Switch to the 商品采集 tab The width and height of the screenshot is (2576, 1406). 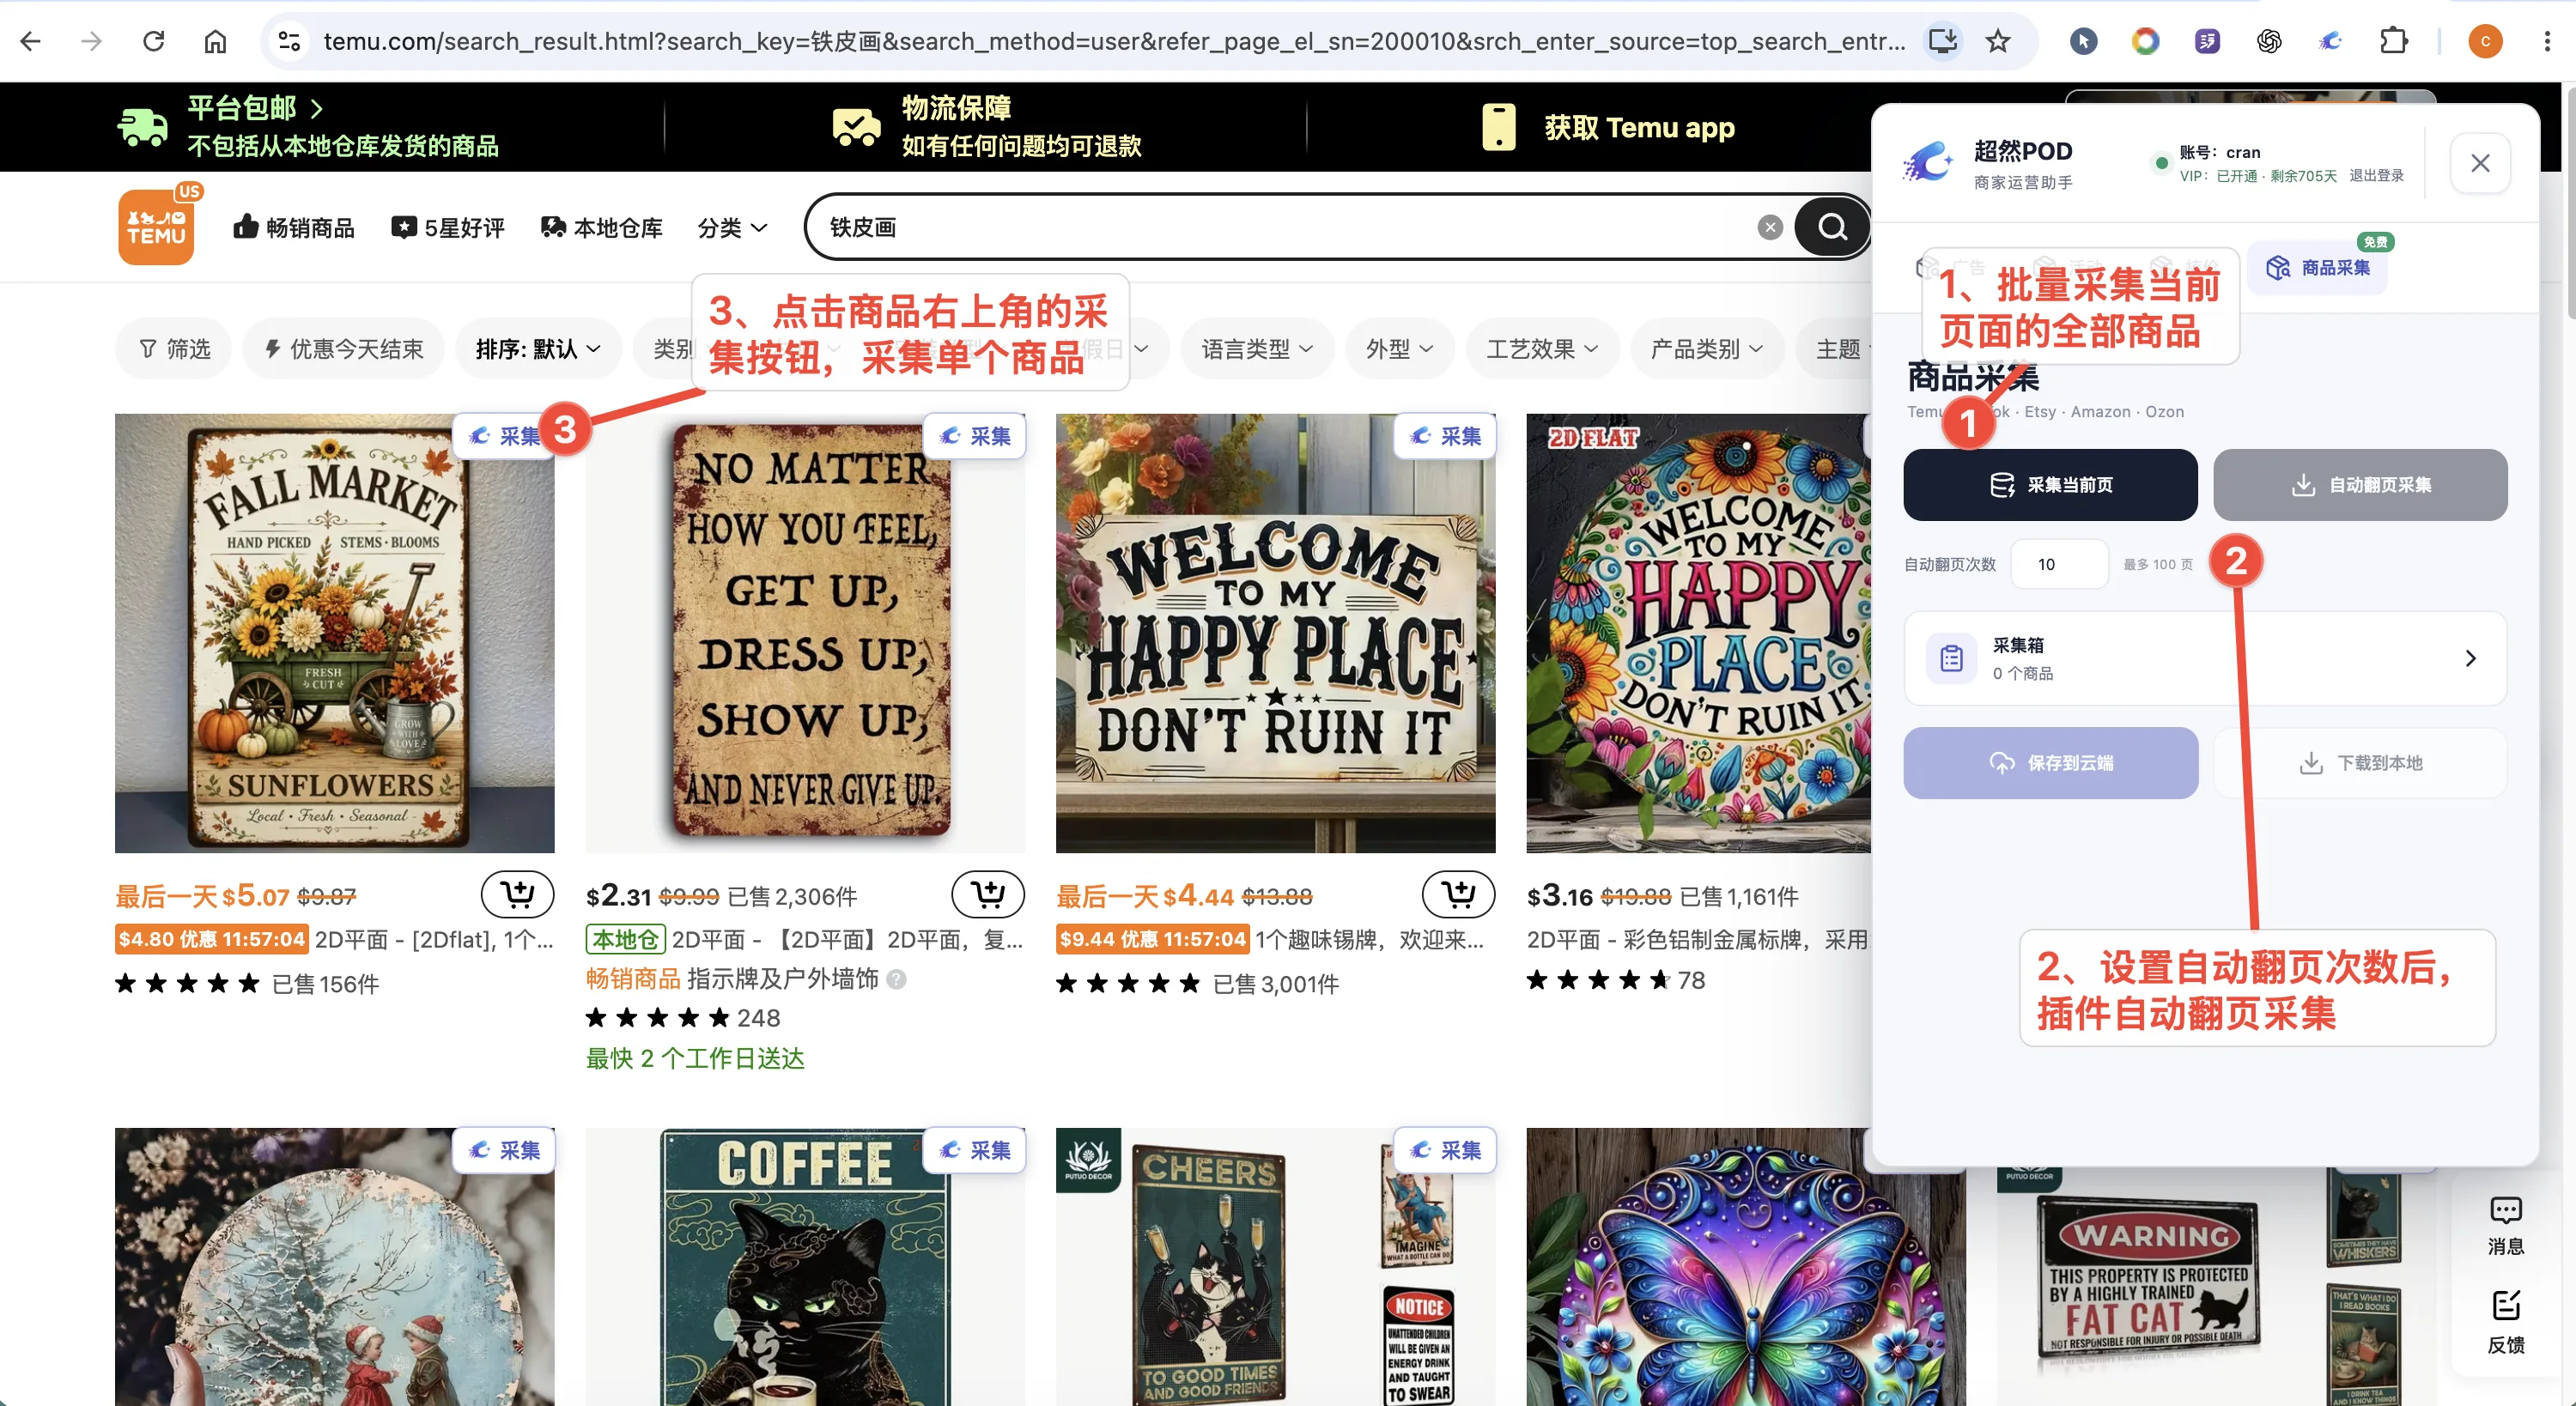pyautogui.click(x=2318, y=267)
